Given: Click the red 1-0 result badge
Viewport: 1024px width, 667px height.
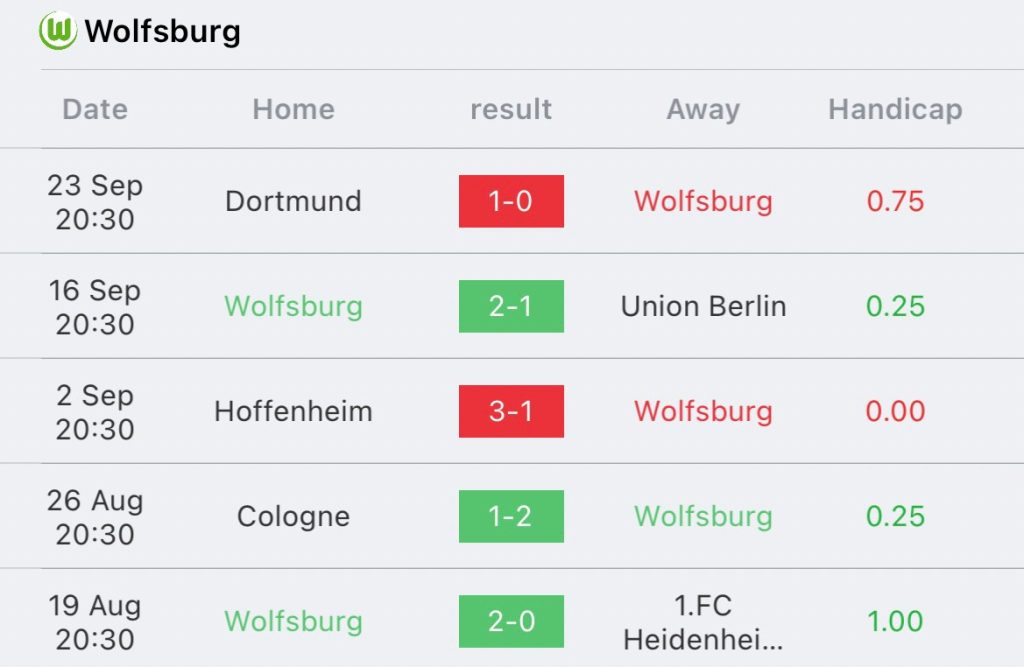Looking at the screenshot, I should point(511,201).
